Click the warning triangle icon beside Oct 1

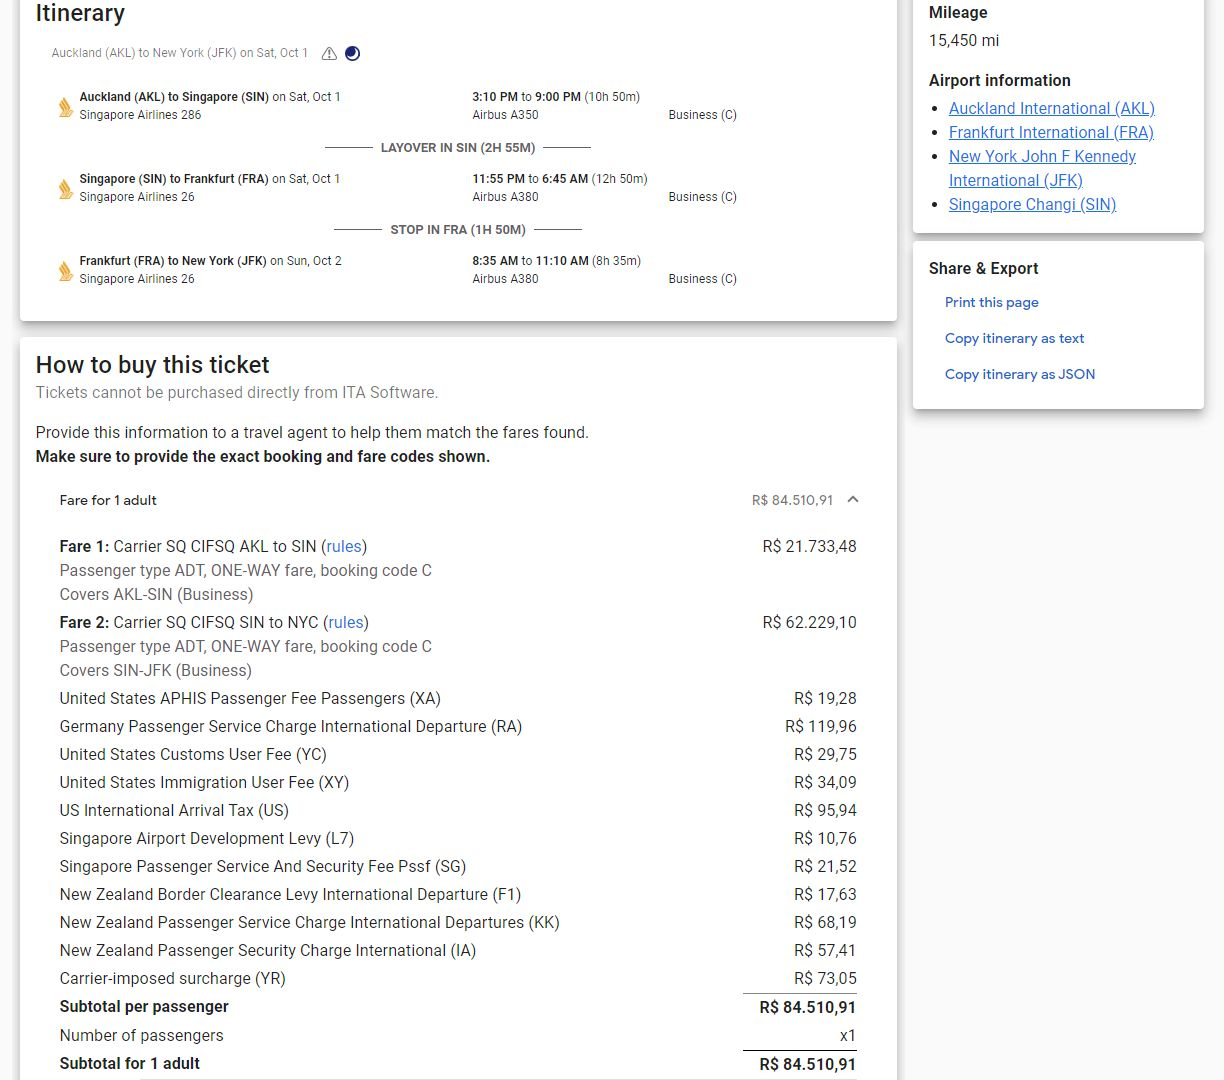329,53
